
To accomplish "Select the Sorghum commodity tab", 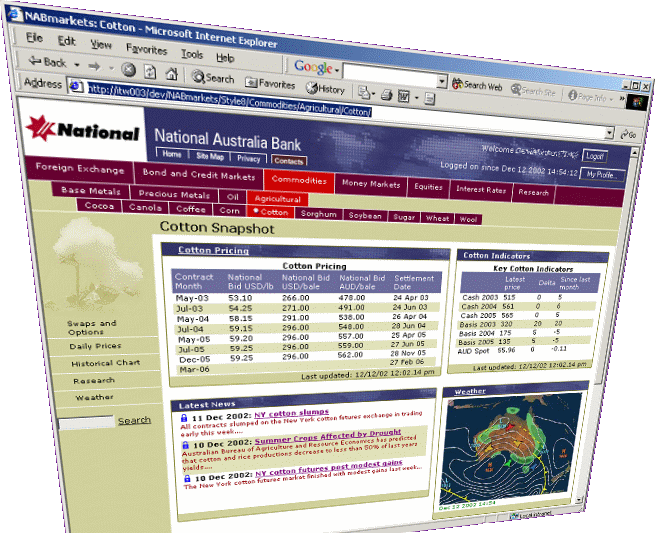I will coord(318,214).
